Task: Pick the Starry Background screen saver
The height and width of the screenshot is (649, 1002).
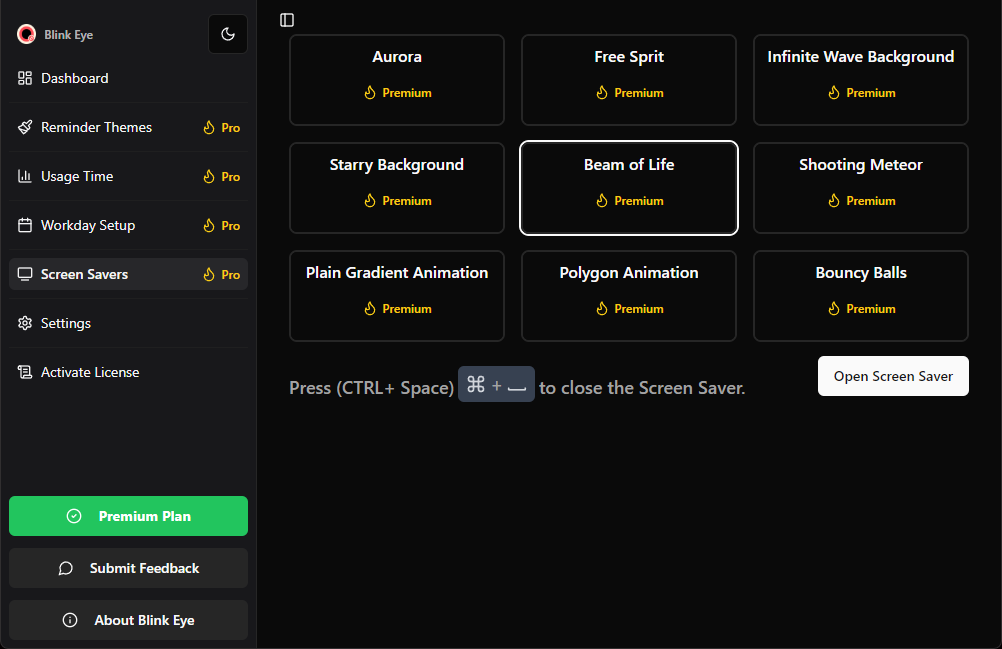Action: 397,188
